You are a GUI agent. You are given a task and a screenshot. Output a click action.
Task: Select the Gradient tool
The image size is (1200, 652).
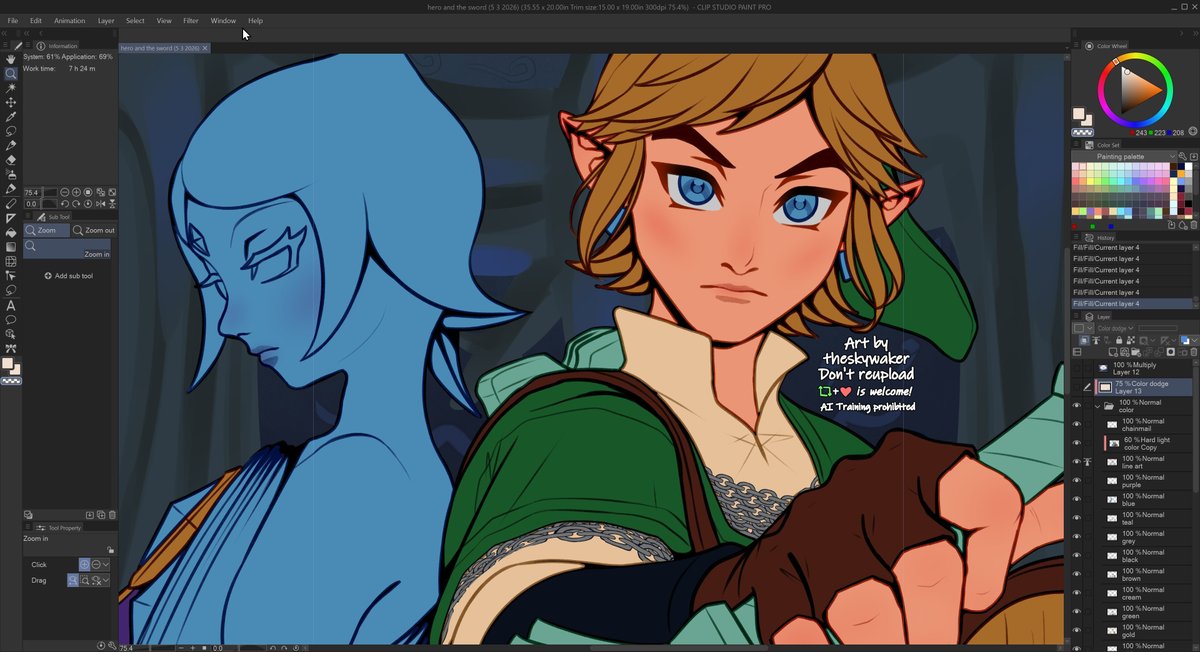[x=11, y=247]
